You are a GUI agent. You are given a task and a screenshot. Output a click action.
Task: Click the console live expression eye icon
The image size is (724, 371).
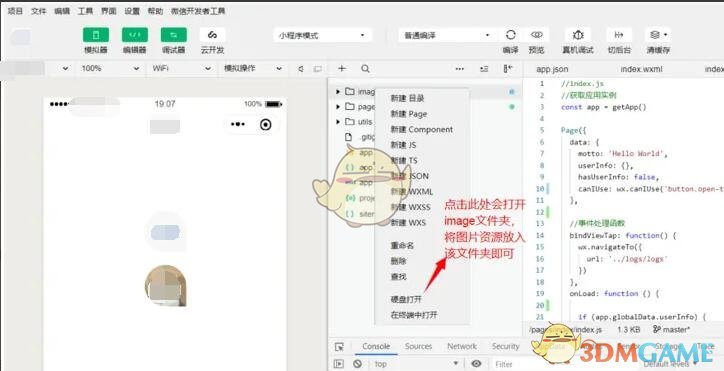(x=476, y=364)
